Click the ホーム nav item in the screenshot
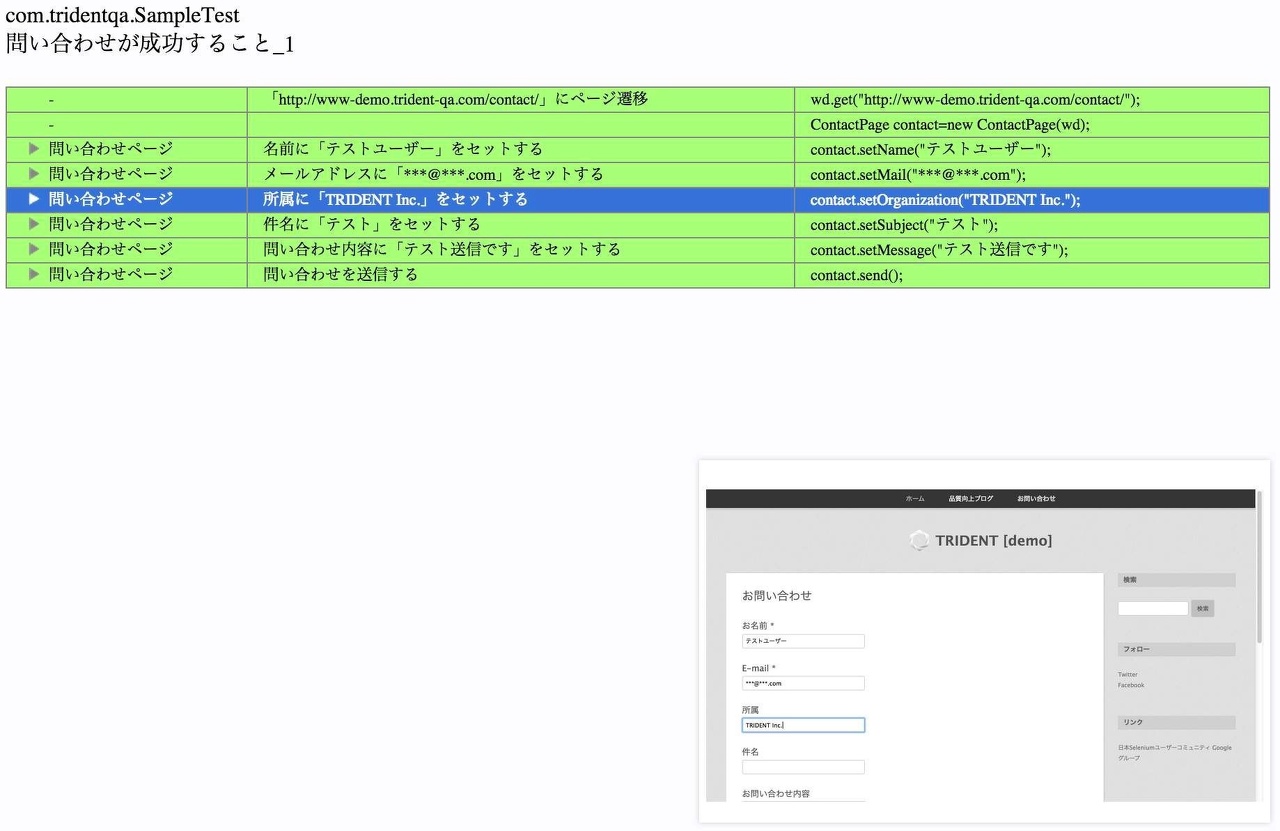Screen dimensions: 1280x831 point(915,498)
